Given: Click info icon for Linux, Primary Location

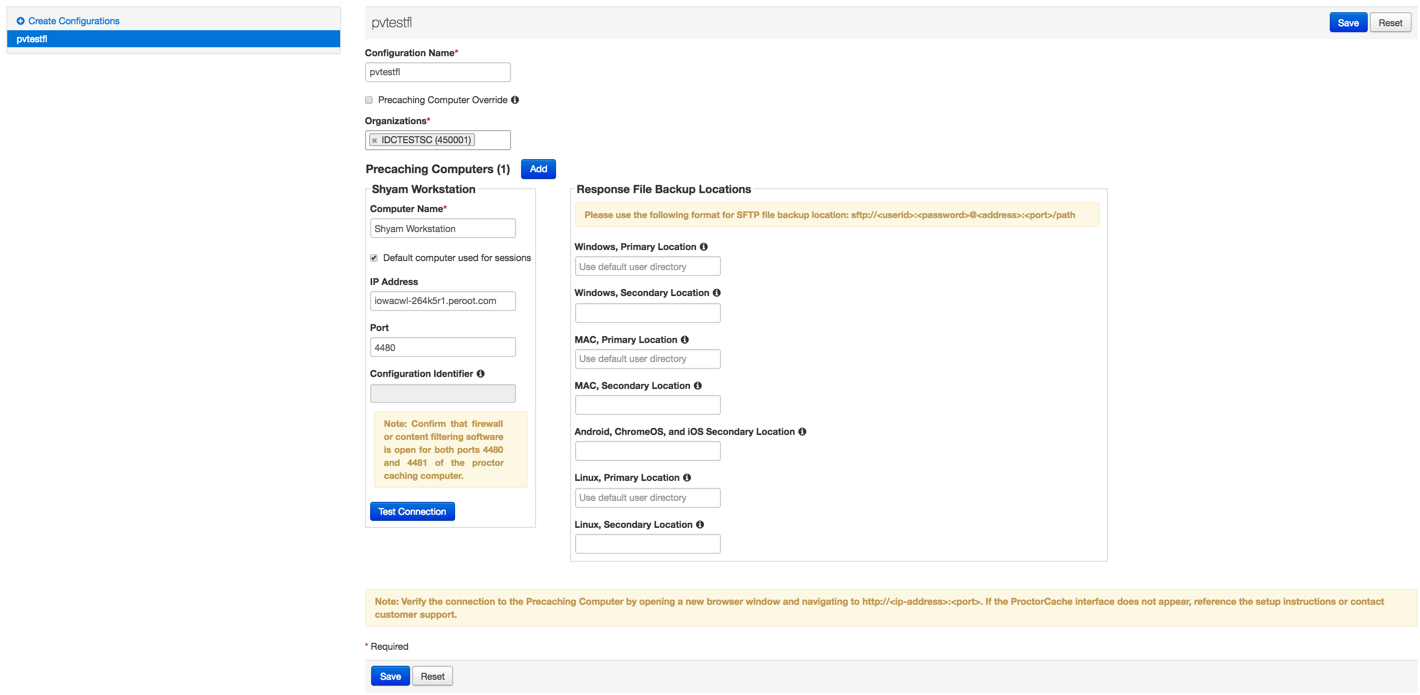Looking at the screenshot, I should 687,478.
